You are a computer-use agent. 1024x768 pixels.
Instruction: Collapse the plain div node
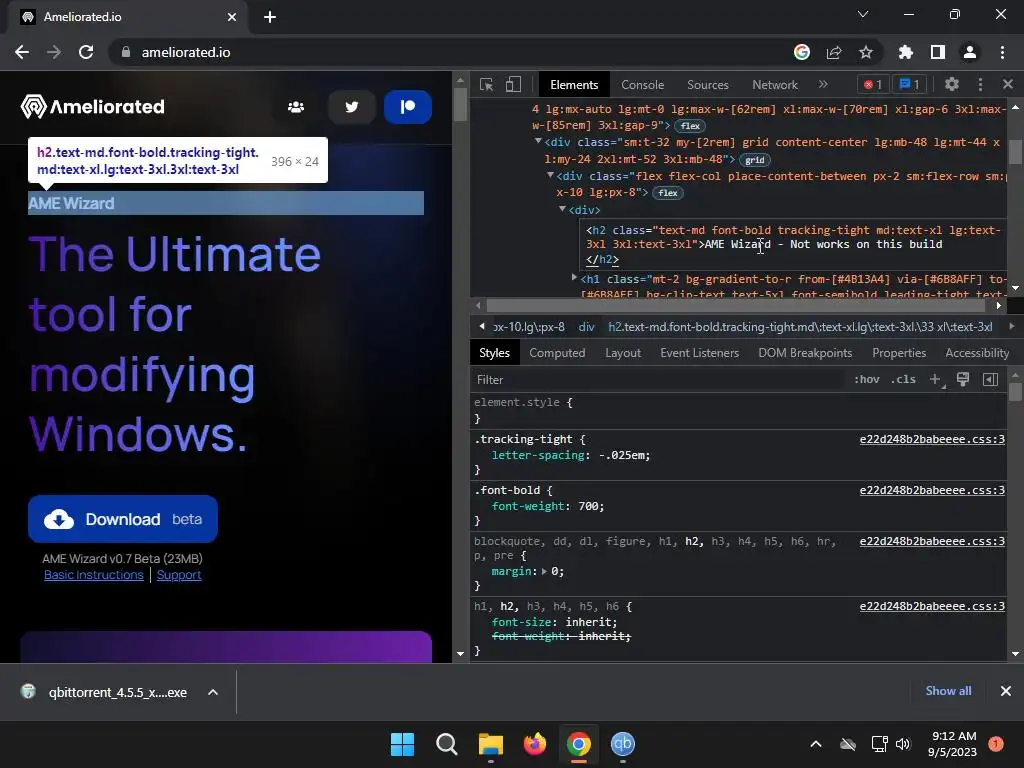[562, 209]
